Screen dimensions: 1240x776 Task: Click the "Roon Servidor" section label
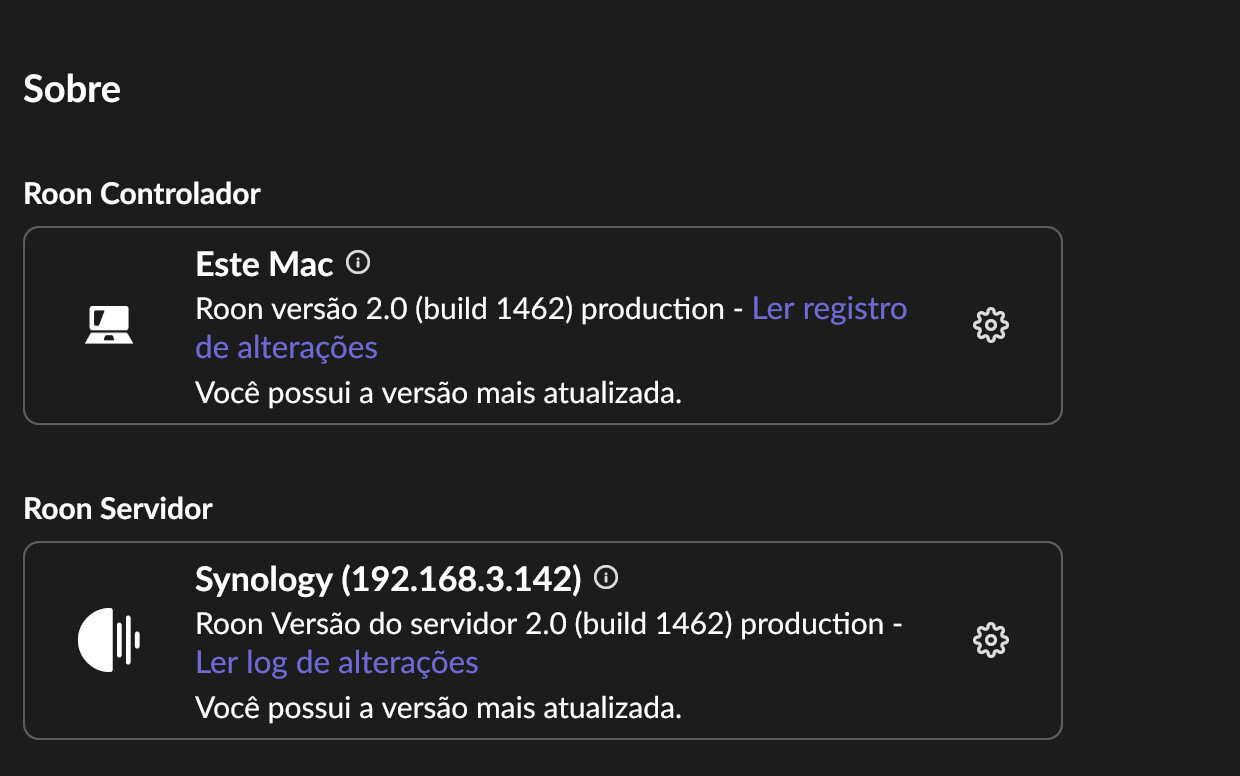[118, 509]
